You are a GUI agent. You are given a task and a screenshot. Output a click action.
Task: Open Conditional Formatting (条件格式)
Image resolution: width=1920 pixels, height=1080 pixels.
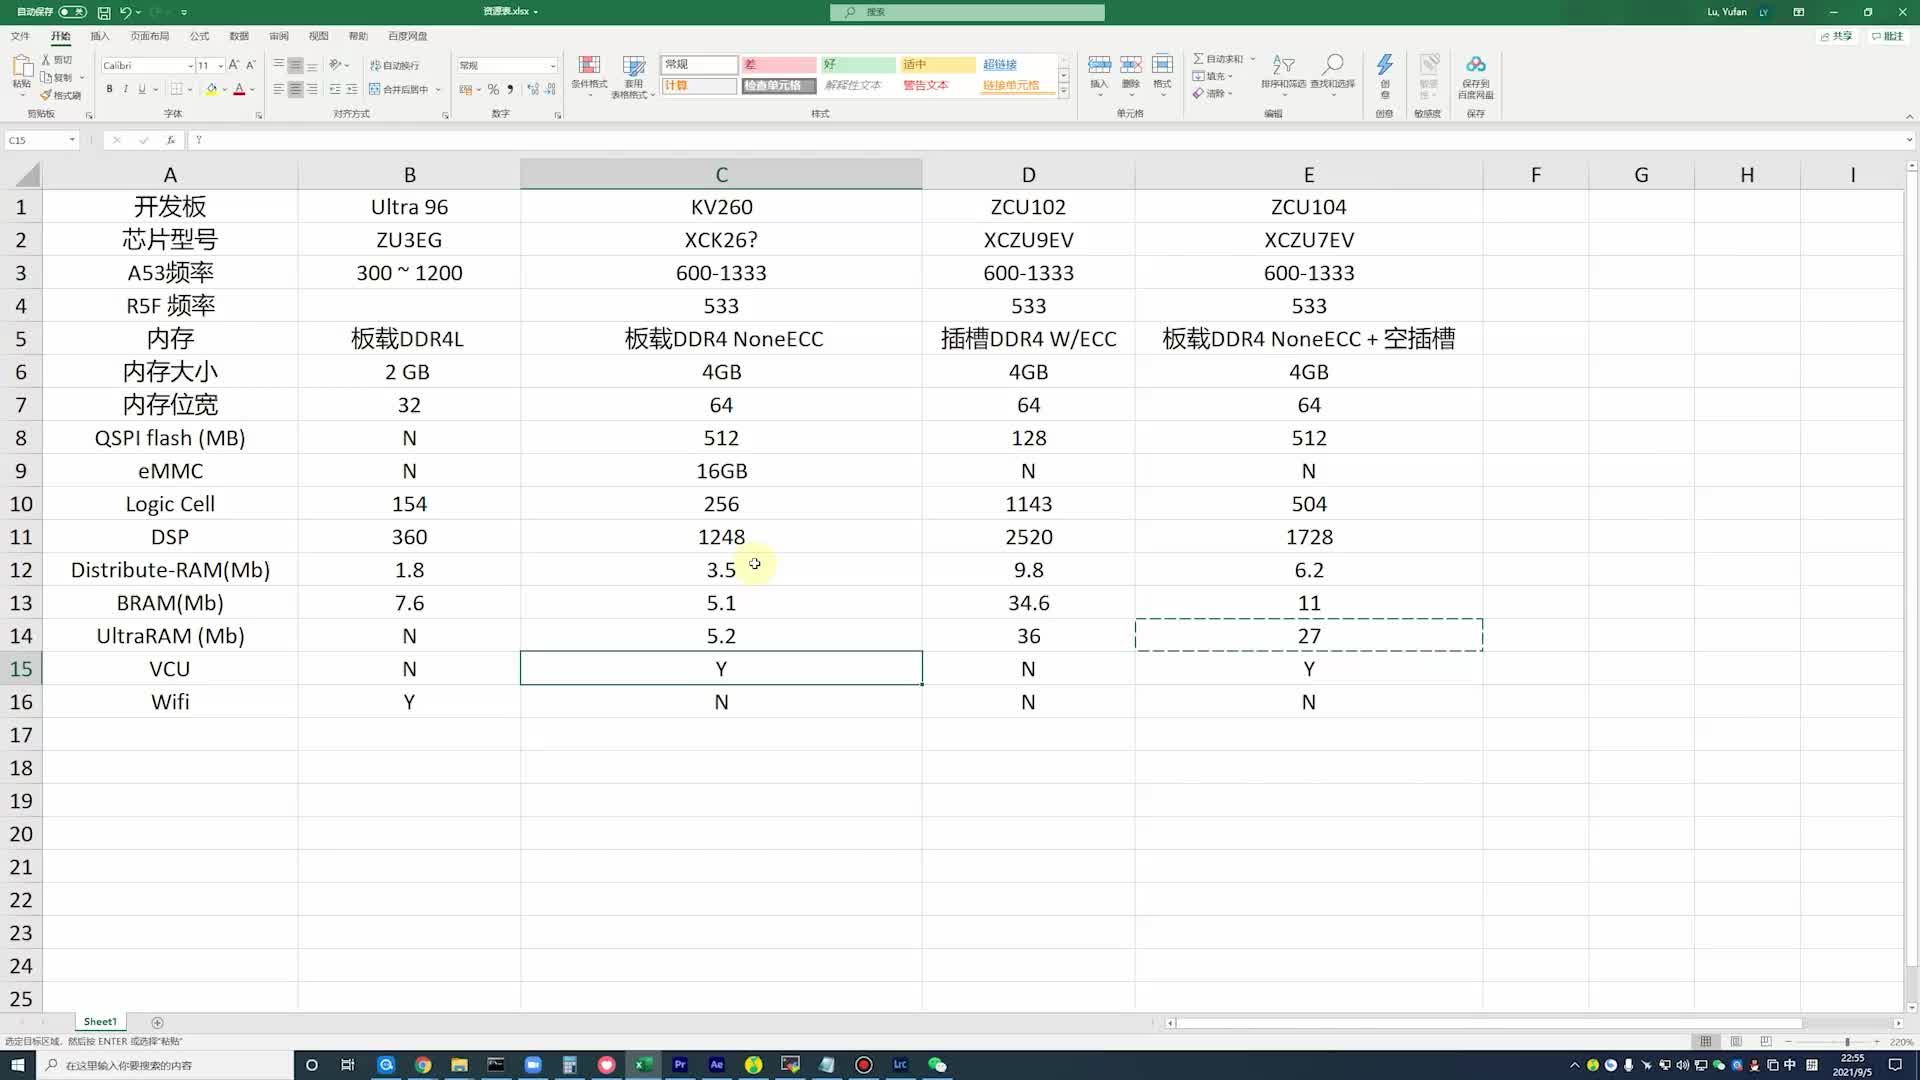pyautogui.click(x=589, y=75)
